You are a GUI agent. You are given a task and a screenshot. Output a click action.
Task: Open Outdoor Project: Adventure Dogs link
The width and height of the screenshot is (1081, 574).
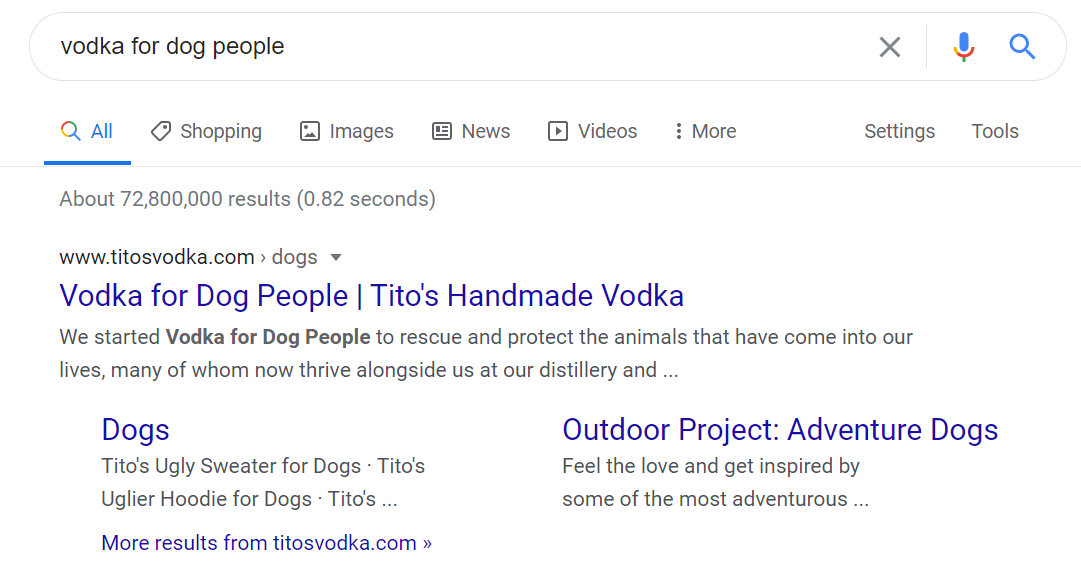(x=780, y=429)
